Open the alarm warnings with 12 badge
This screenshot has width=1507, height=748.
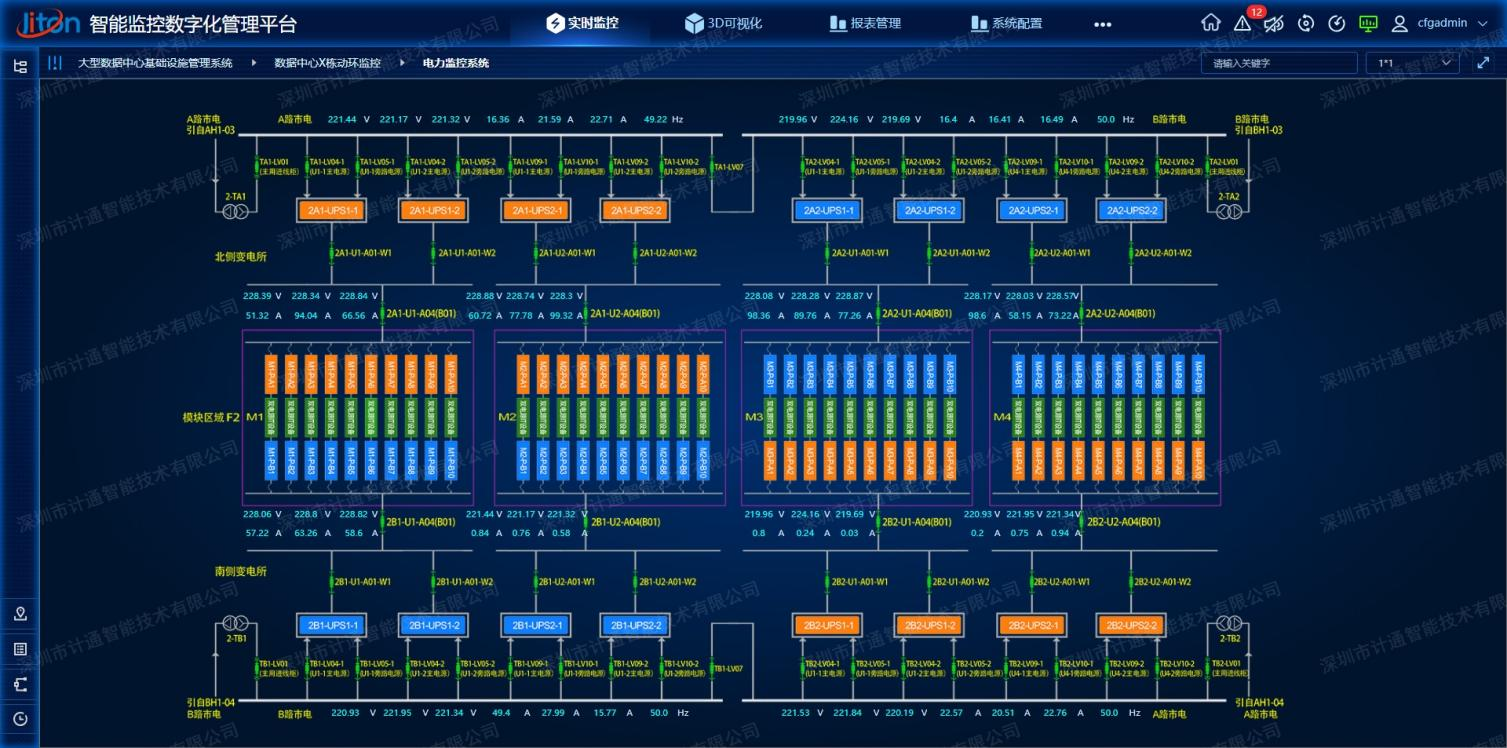1243,23
